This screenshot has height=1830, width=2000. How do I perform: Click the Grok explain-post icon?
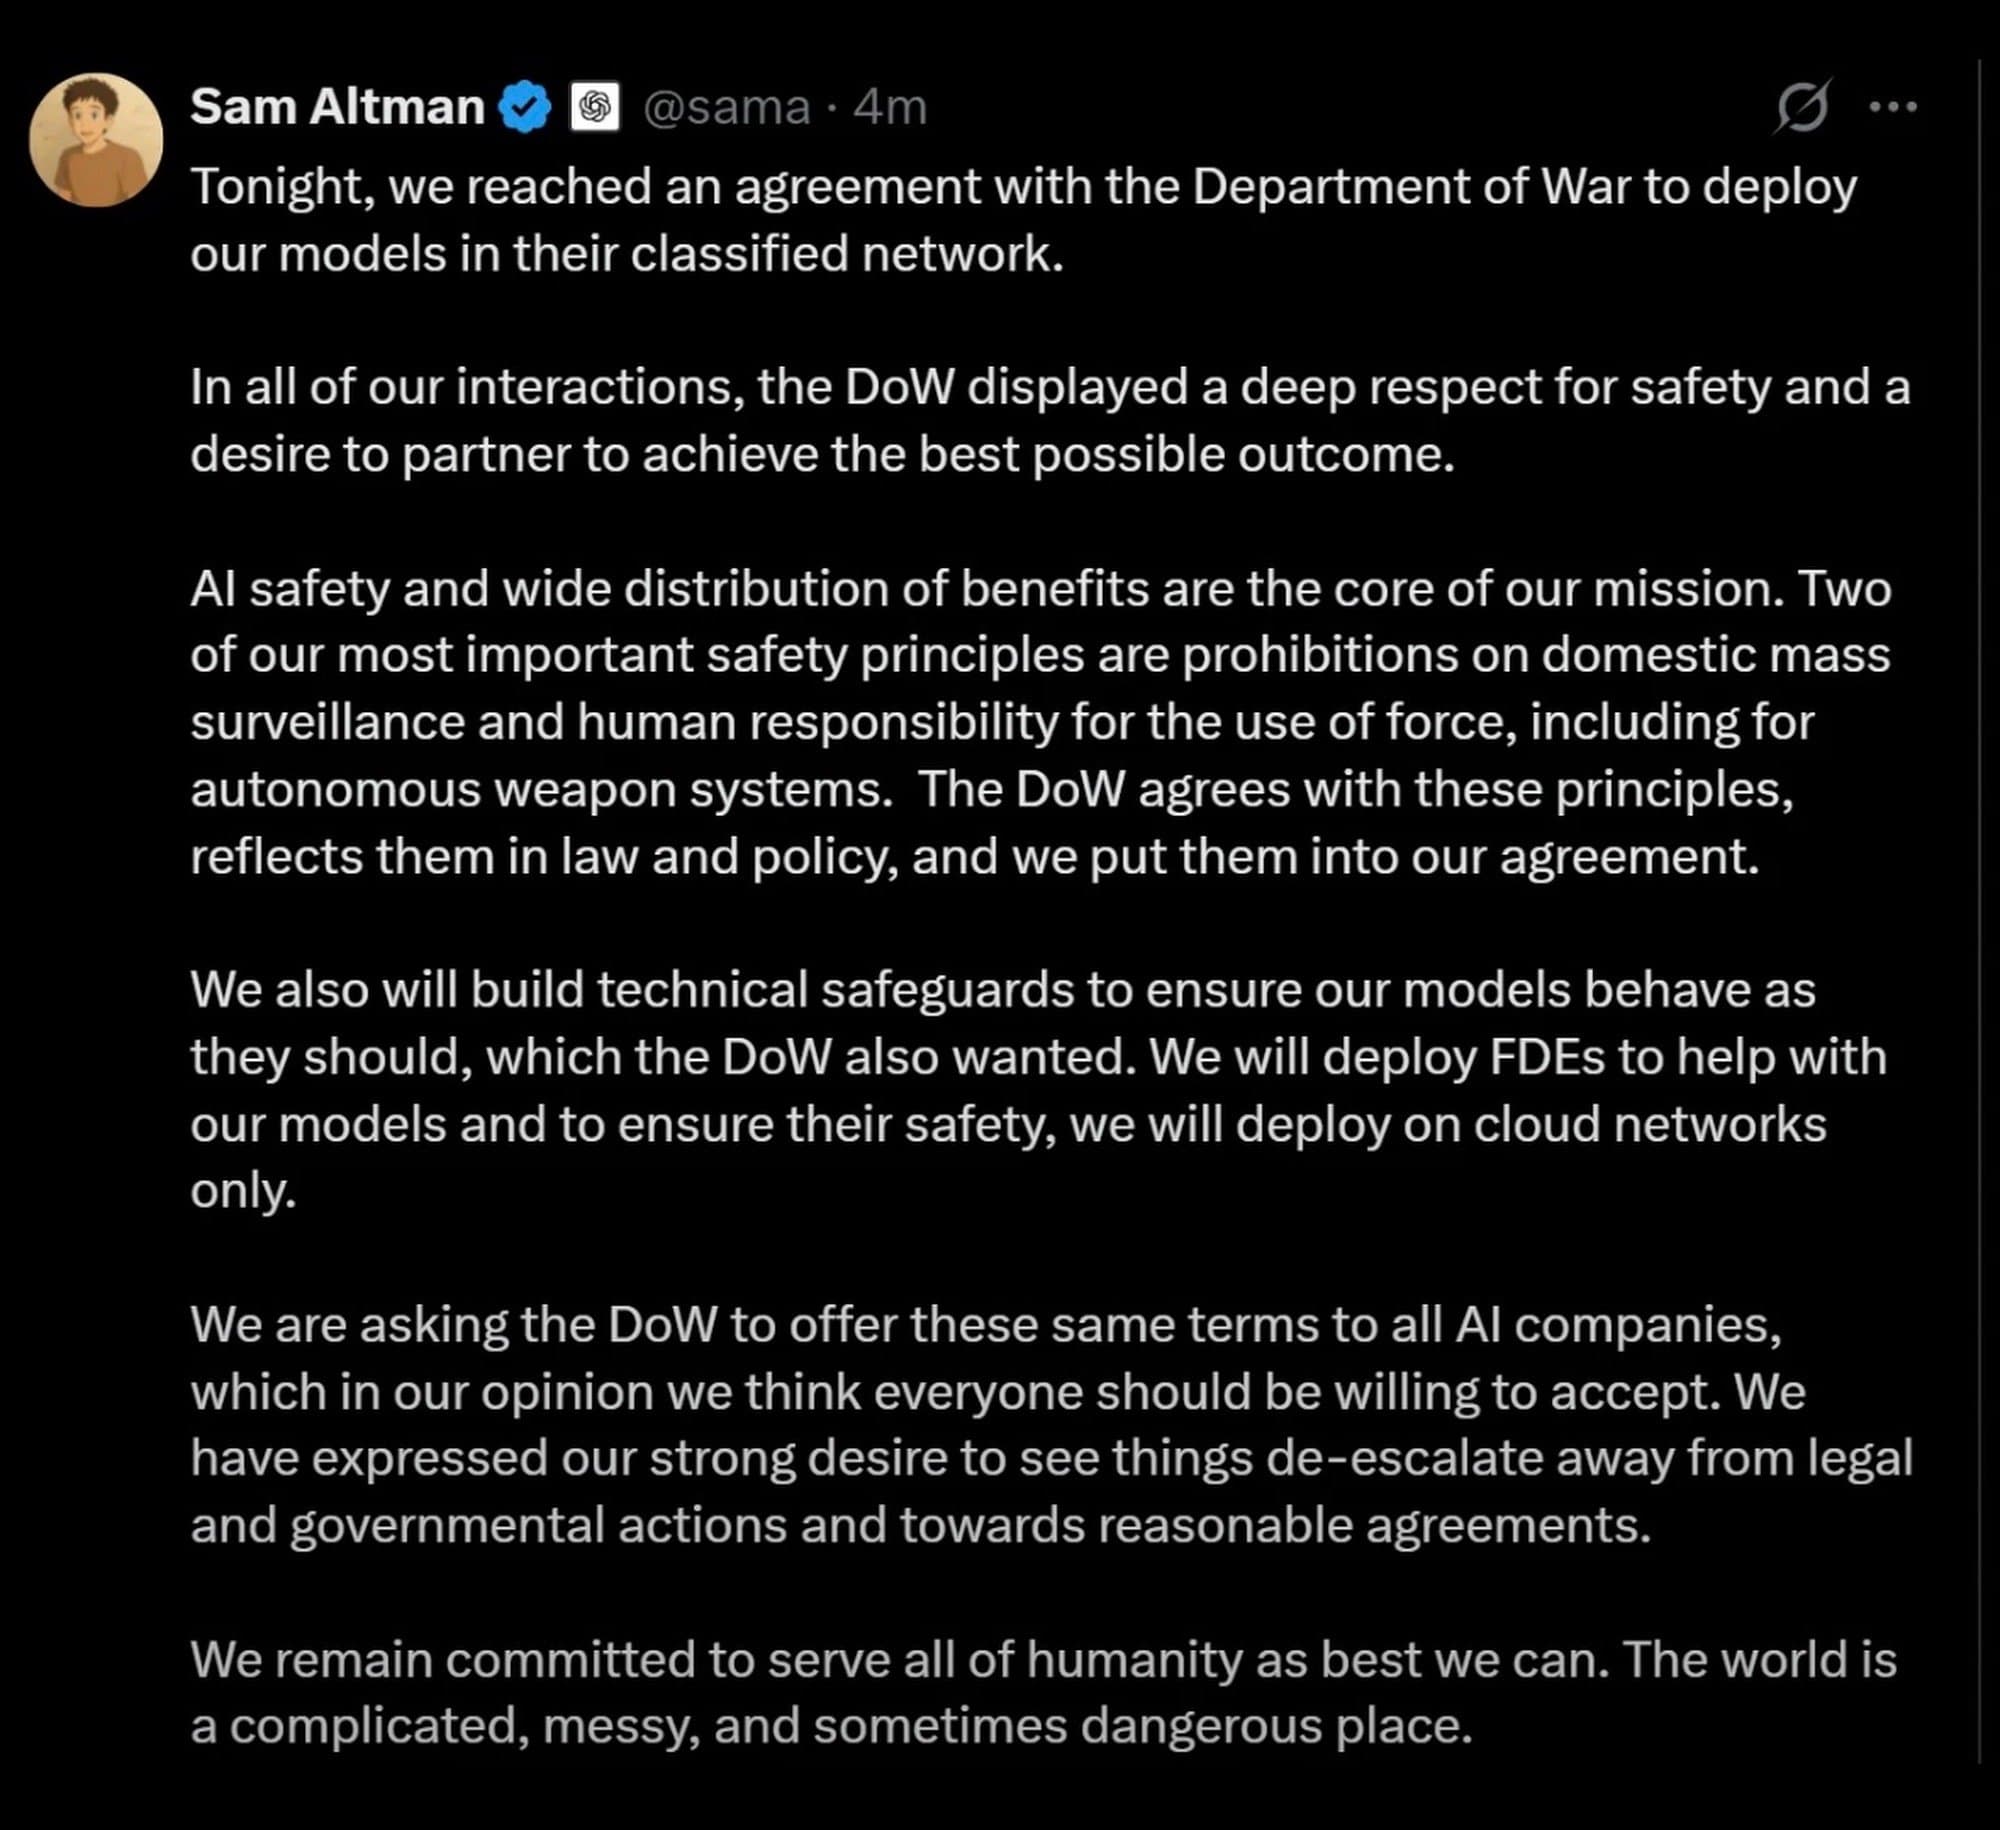click(1803, 105)
